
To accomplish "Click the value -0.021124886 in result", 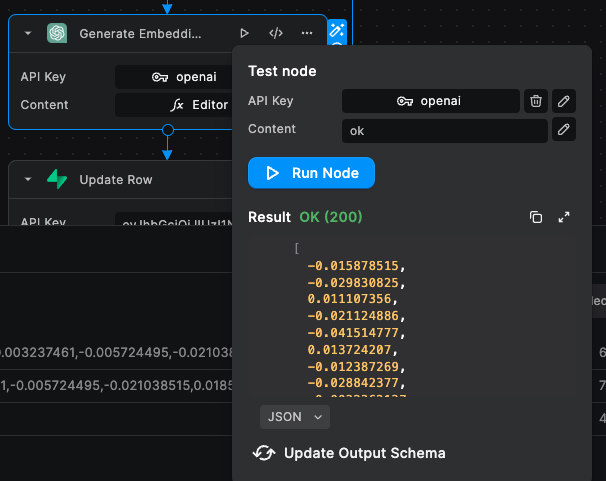I will click(353, 316).
